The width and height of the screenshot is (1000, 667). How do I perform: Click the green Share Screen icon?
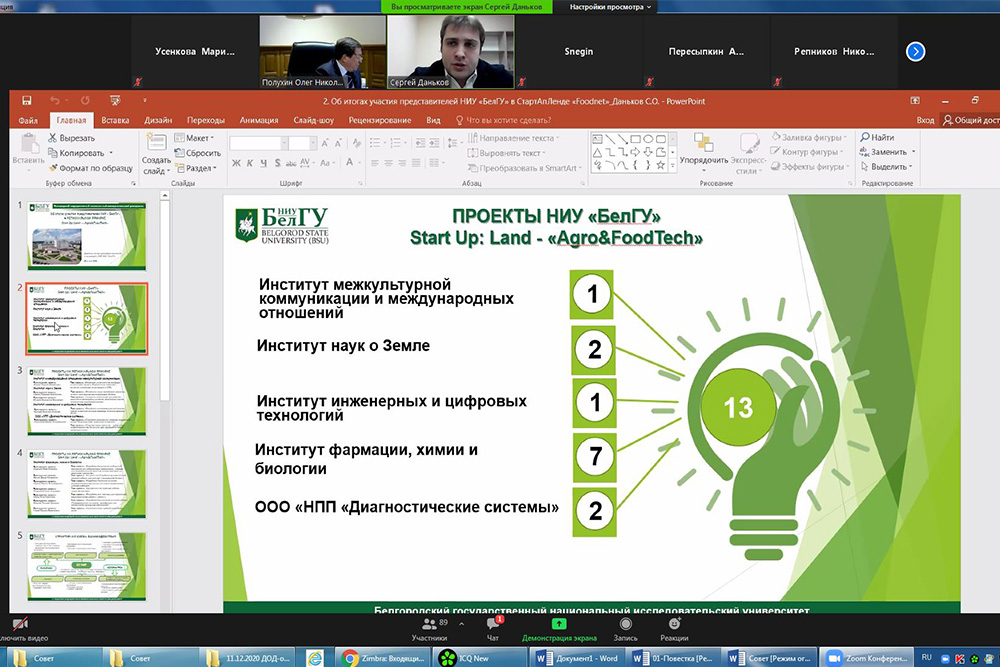(x=560, y=624)
